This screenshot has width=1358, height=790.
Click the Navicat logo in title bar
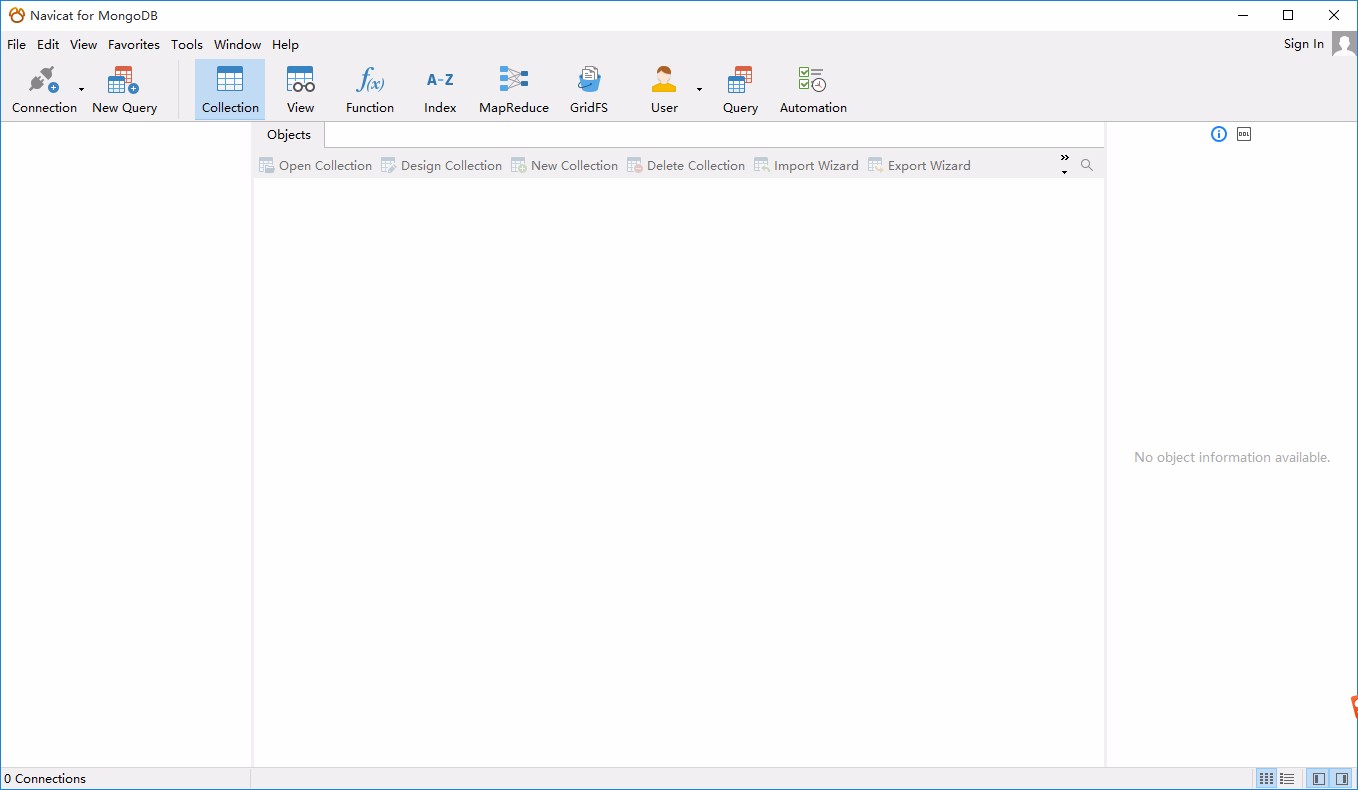[16, 15]
